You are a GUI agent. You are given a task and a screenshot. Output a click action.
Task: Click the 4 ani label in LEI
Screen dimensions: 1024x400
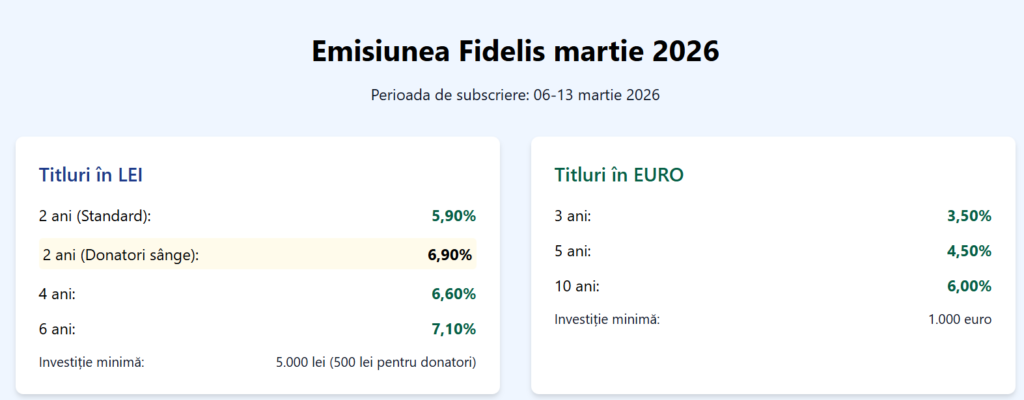tap(57, 293)
